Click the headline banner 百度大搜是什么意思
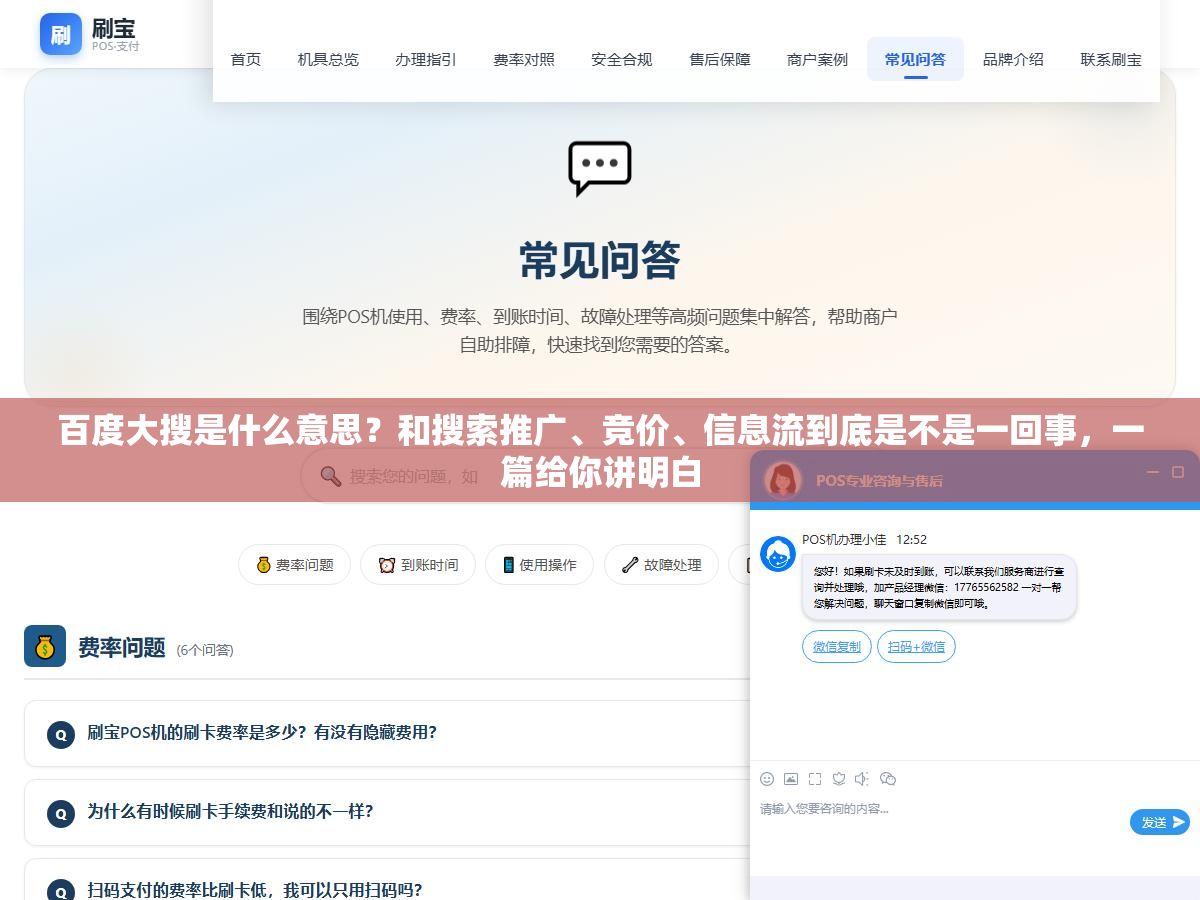Screen dimensions: 1200x900 tap(600, 451)
